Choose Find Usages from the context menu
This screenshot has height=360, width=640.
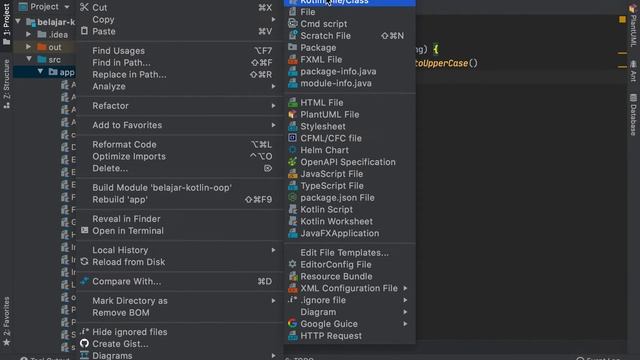click(179, 51)
